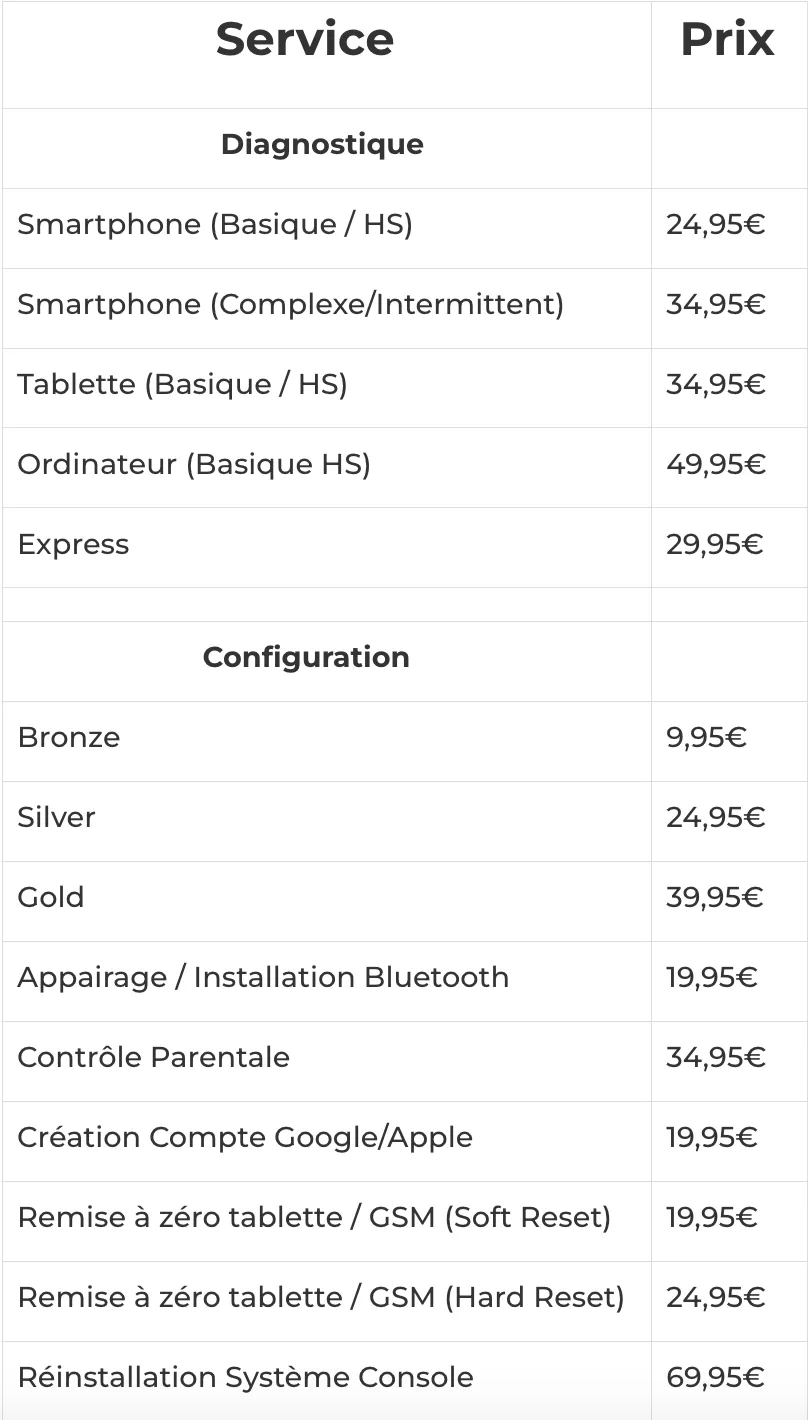
Task: Click the Prix column header
Action: click(x=727, y=40)
